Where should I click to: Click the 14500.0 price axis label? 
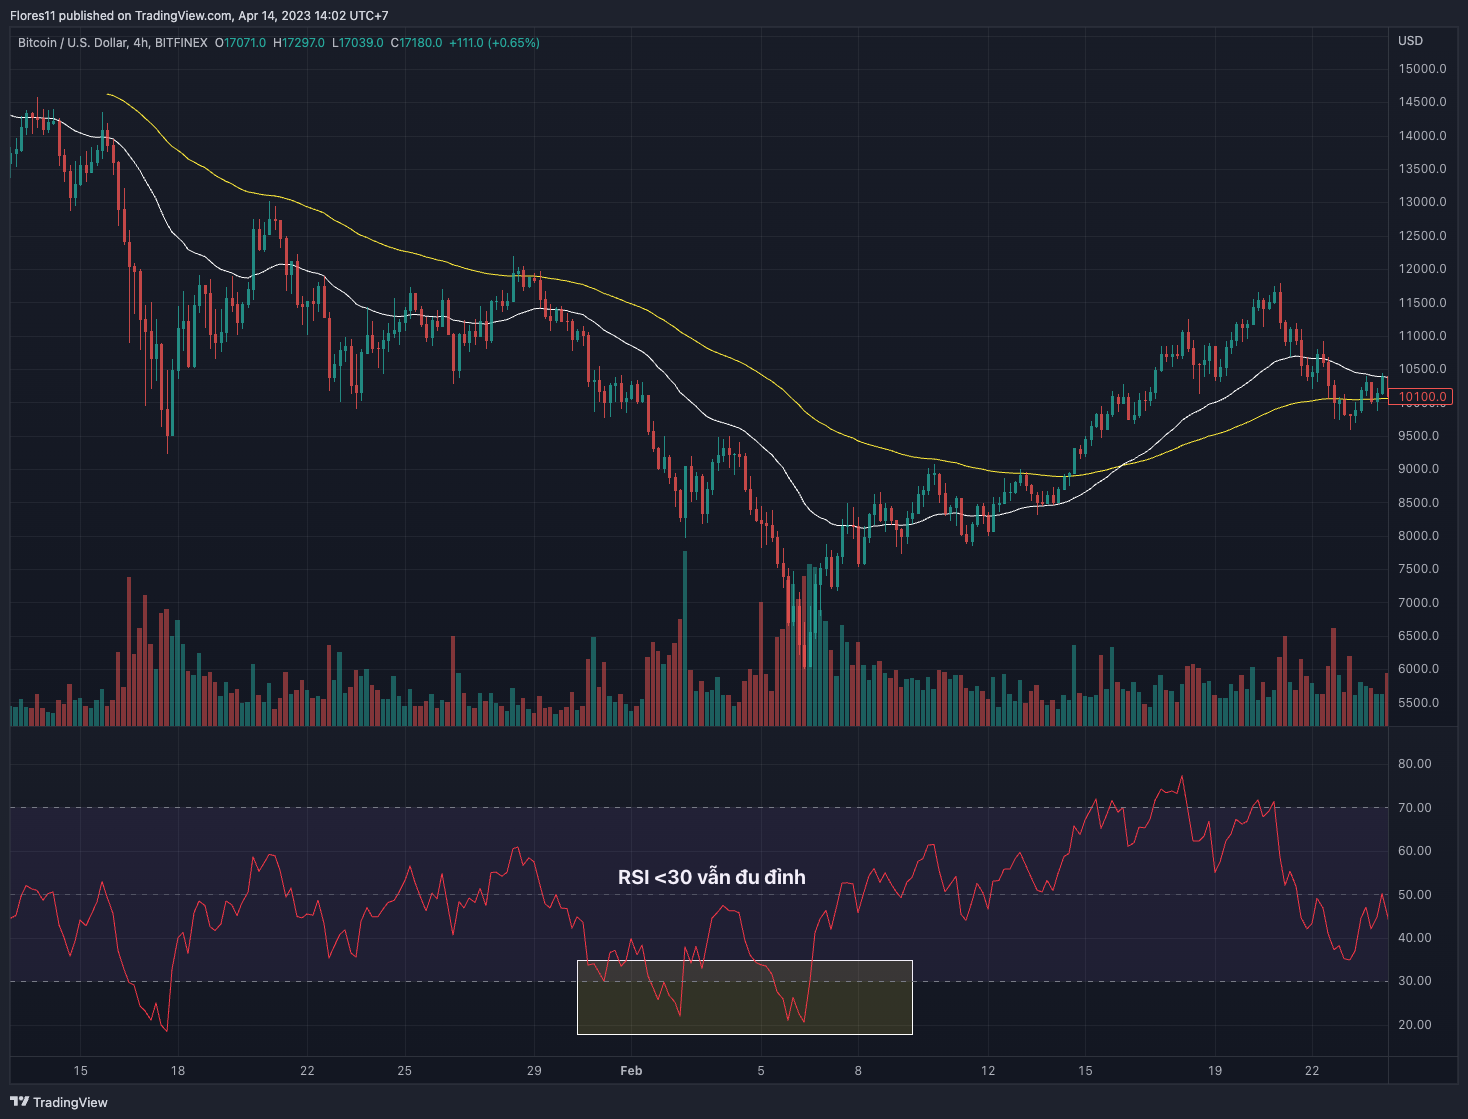click(x=1422, y=102)
